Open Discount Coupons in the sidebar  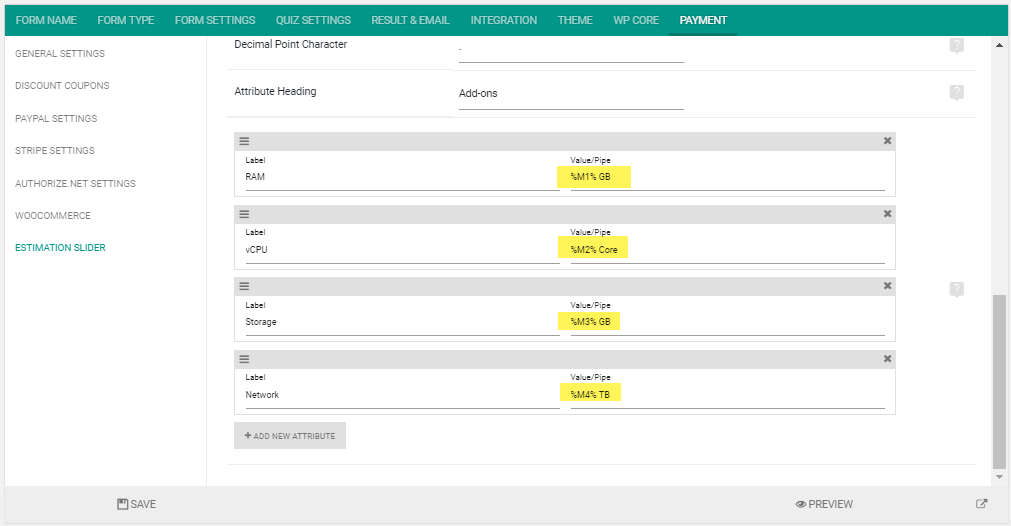tap(63, 86)
